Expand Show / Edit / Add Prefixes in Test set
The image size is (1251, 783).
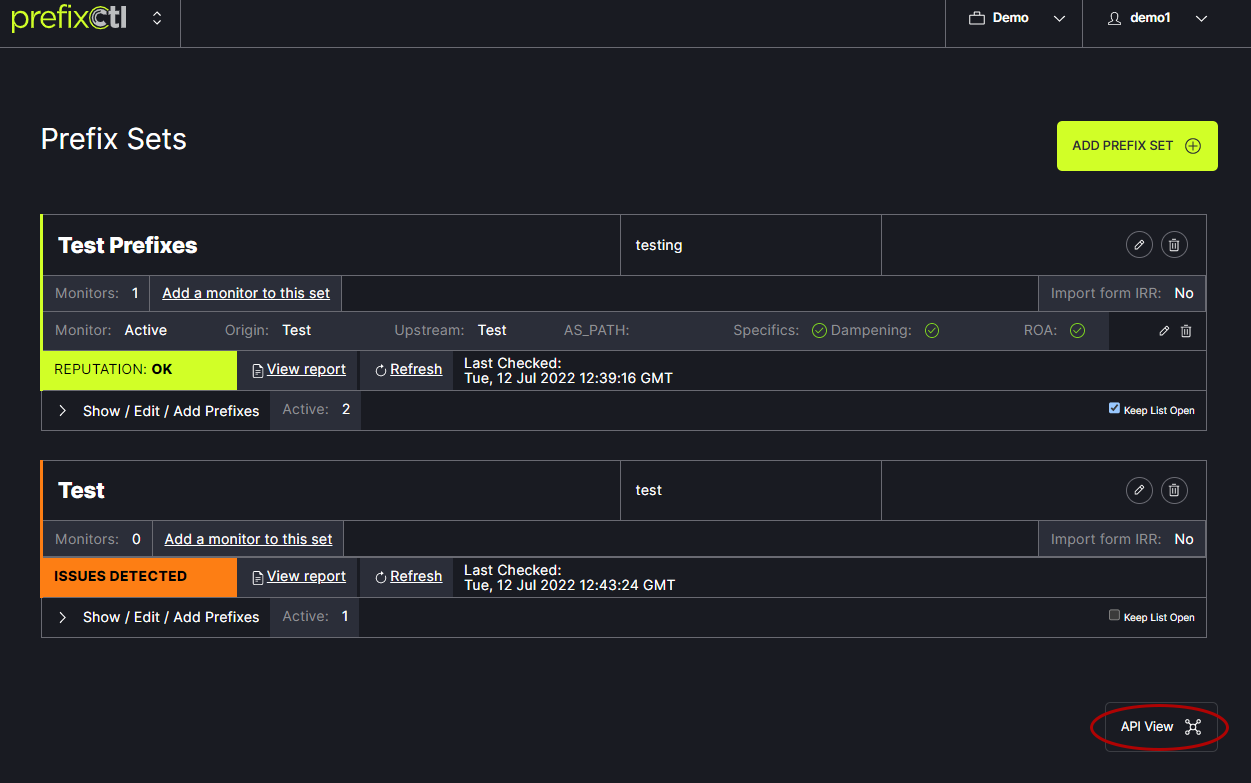click(x=160, y=617)
